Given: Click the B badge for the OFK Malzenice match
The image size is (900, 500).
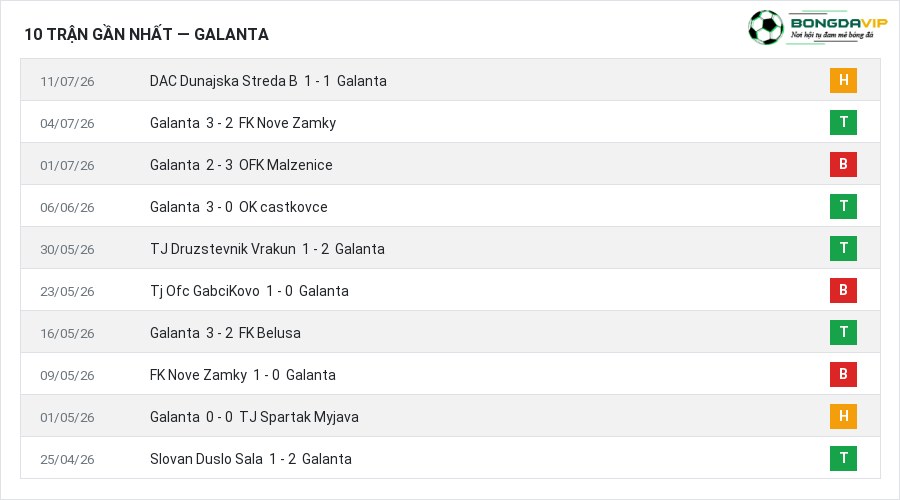Looking at the screenshot, I should coord(843,164).
